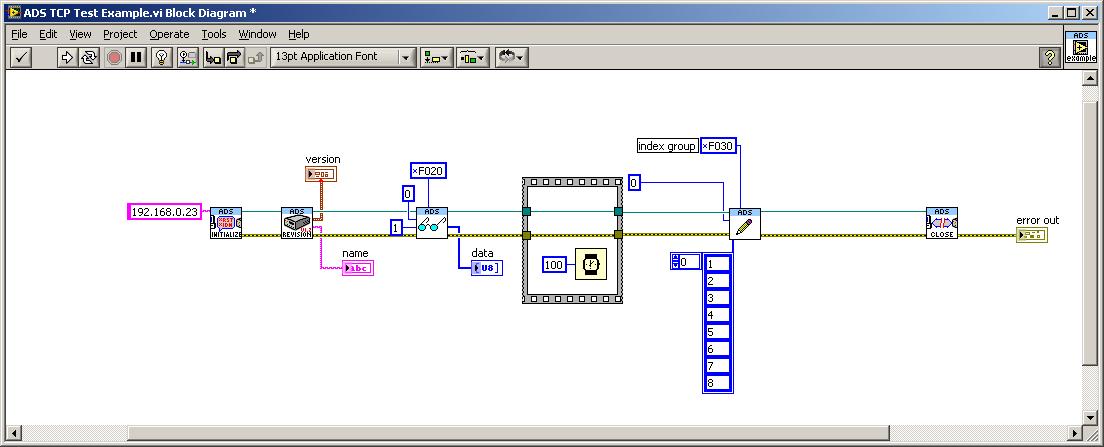1104x447 pixels.
Task: Click the horizontal scrollbar left arrow
Action: coord(12,433)
